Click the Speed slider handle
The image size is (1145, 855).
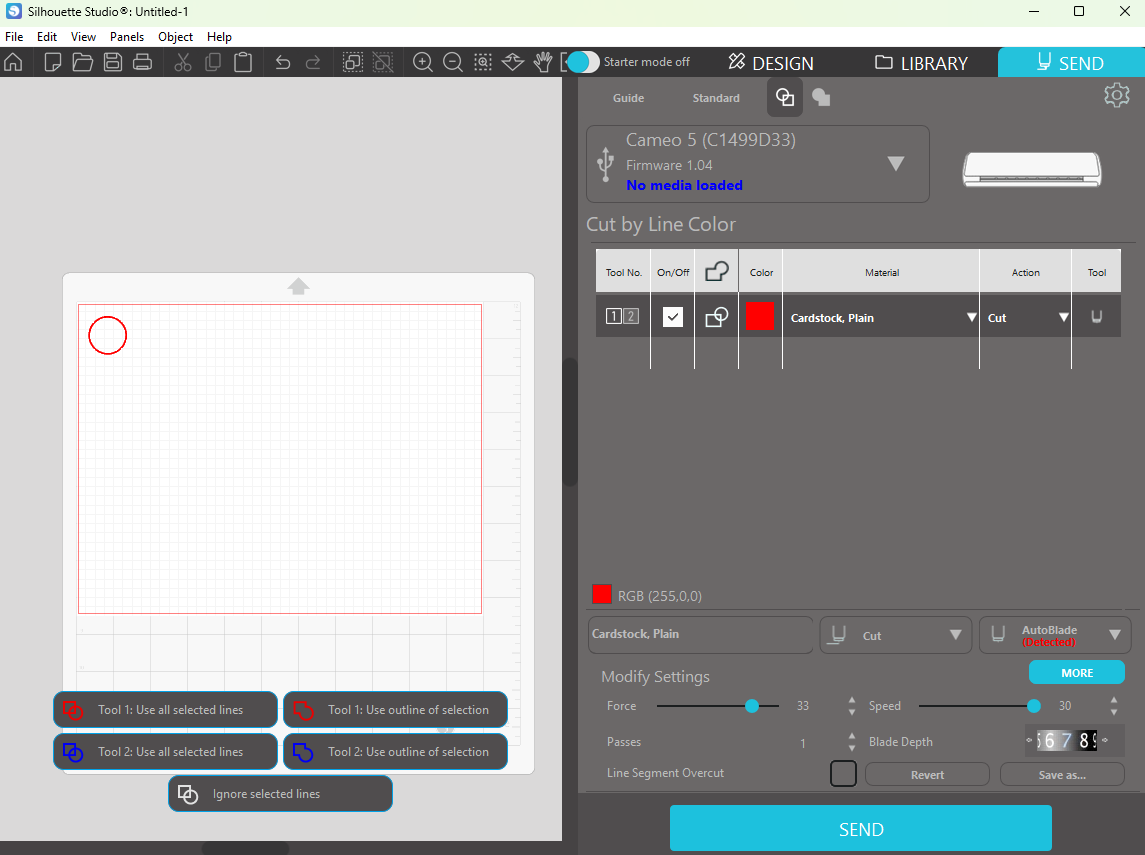pos(1033,706)
